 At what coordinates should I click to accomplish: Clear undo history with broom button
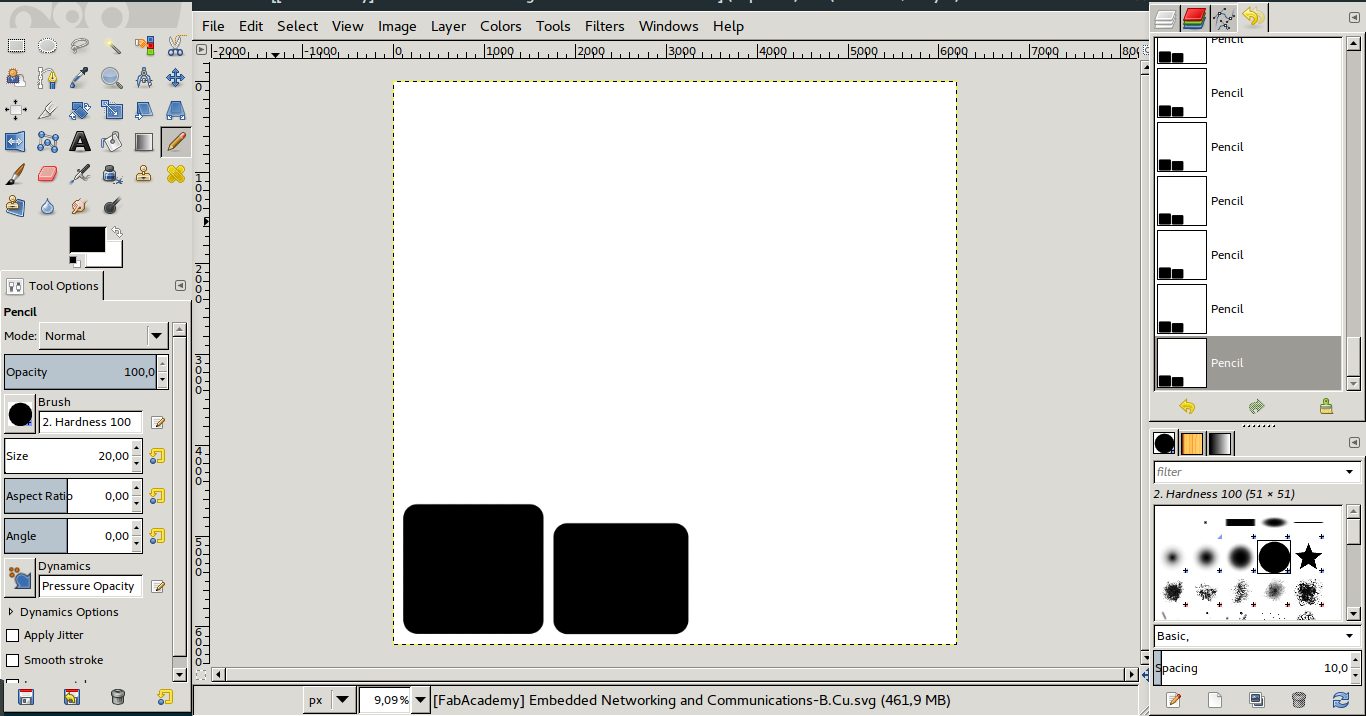tap(1326, 406)
